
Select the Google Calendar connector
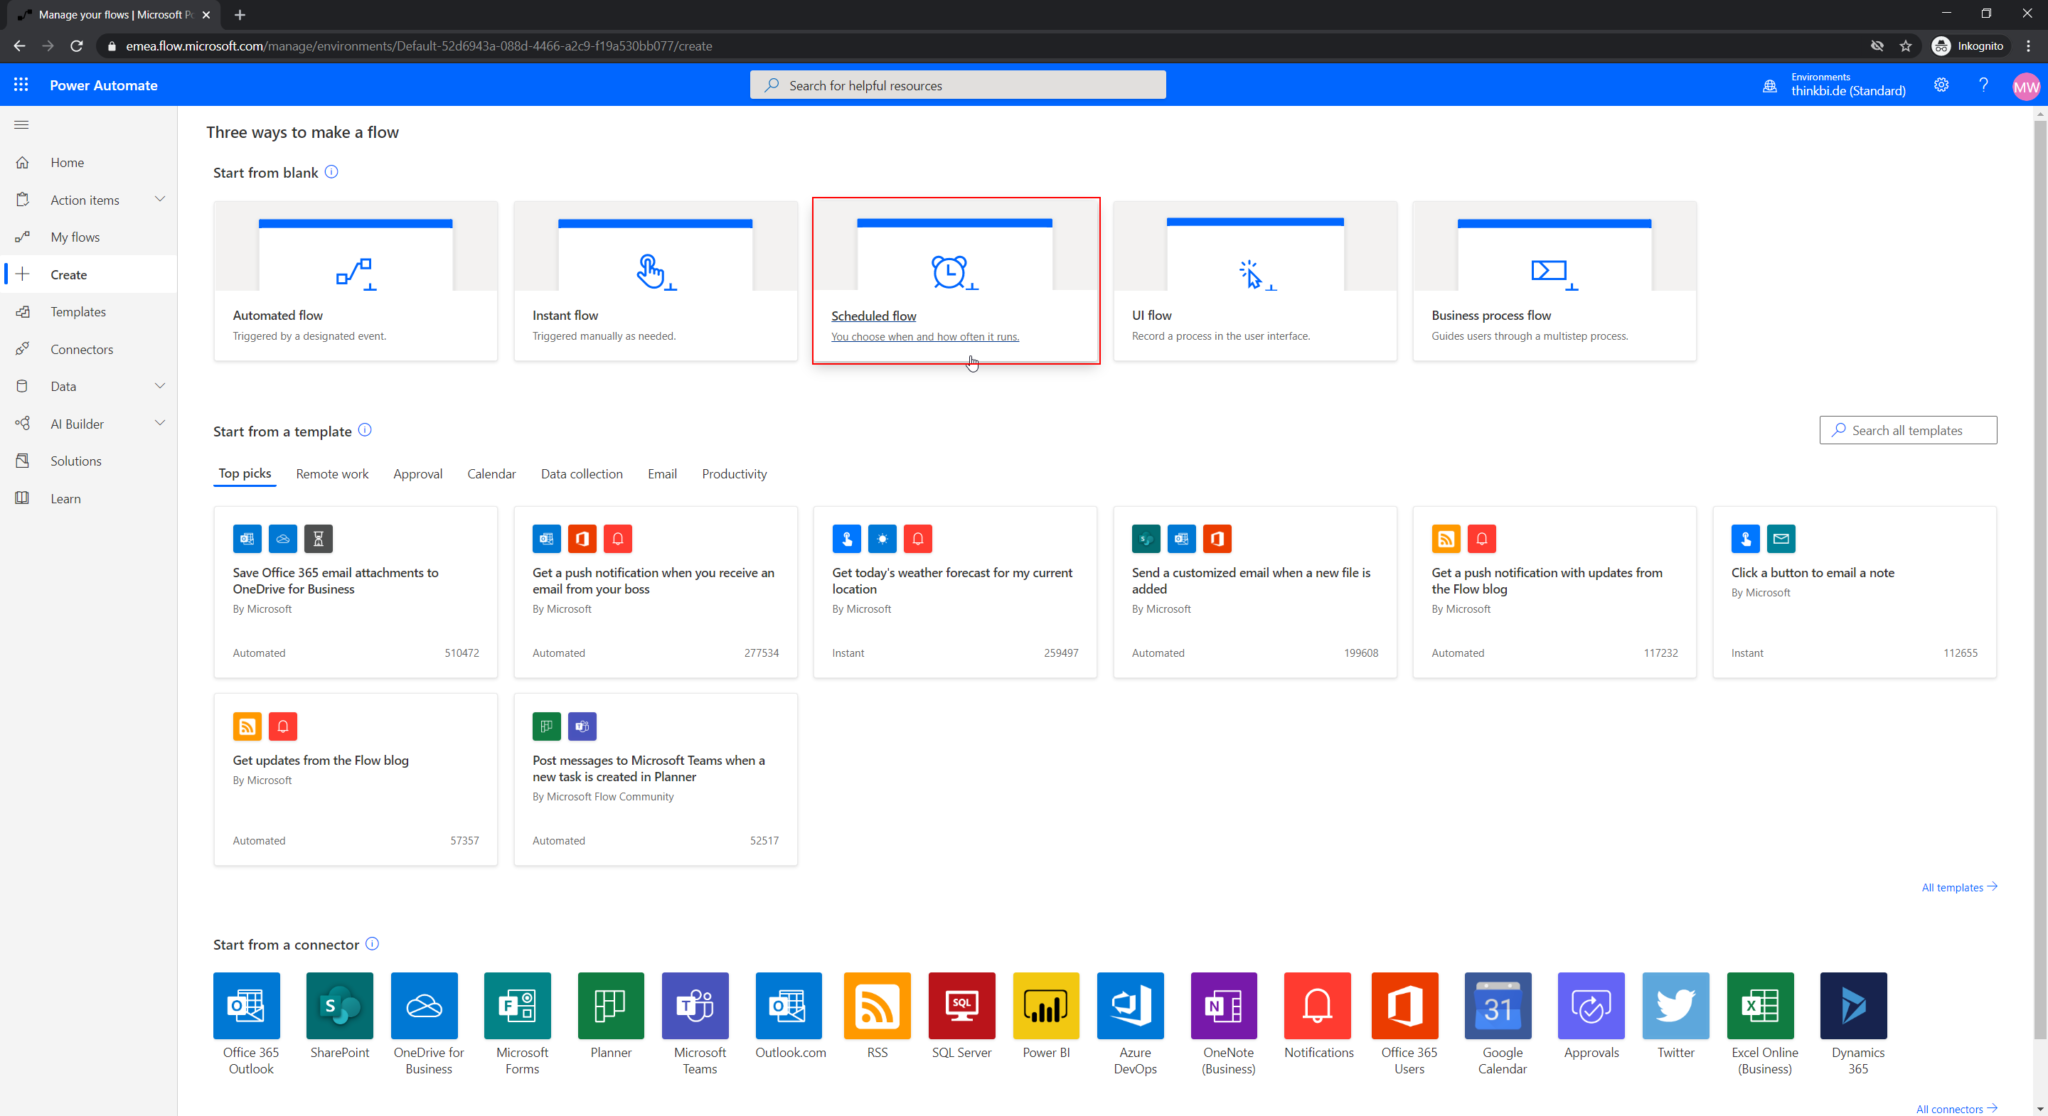coord(1498,1005)
